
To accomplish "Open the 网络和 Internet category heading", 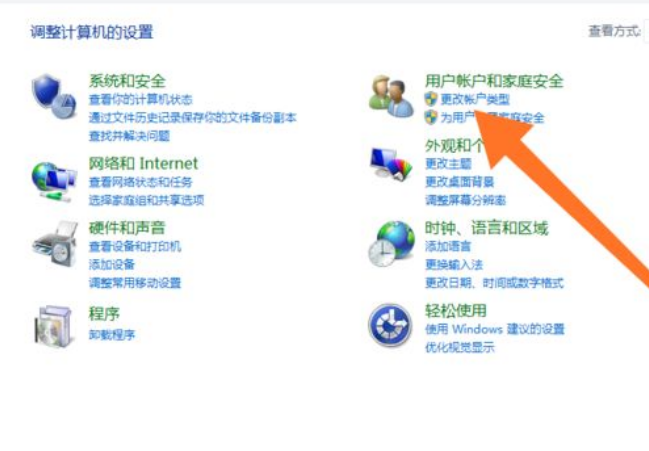I will coord(143,163).
